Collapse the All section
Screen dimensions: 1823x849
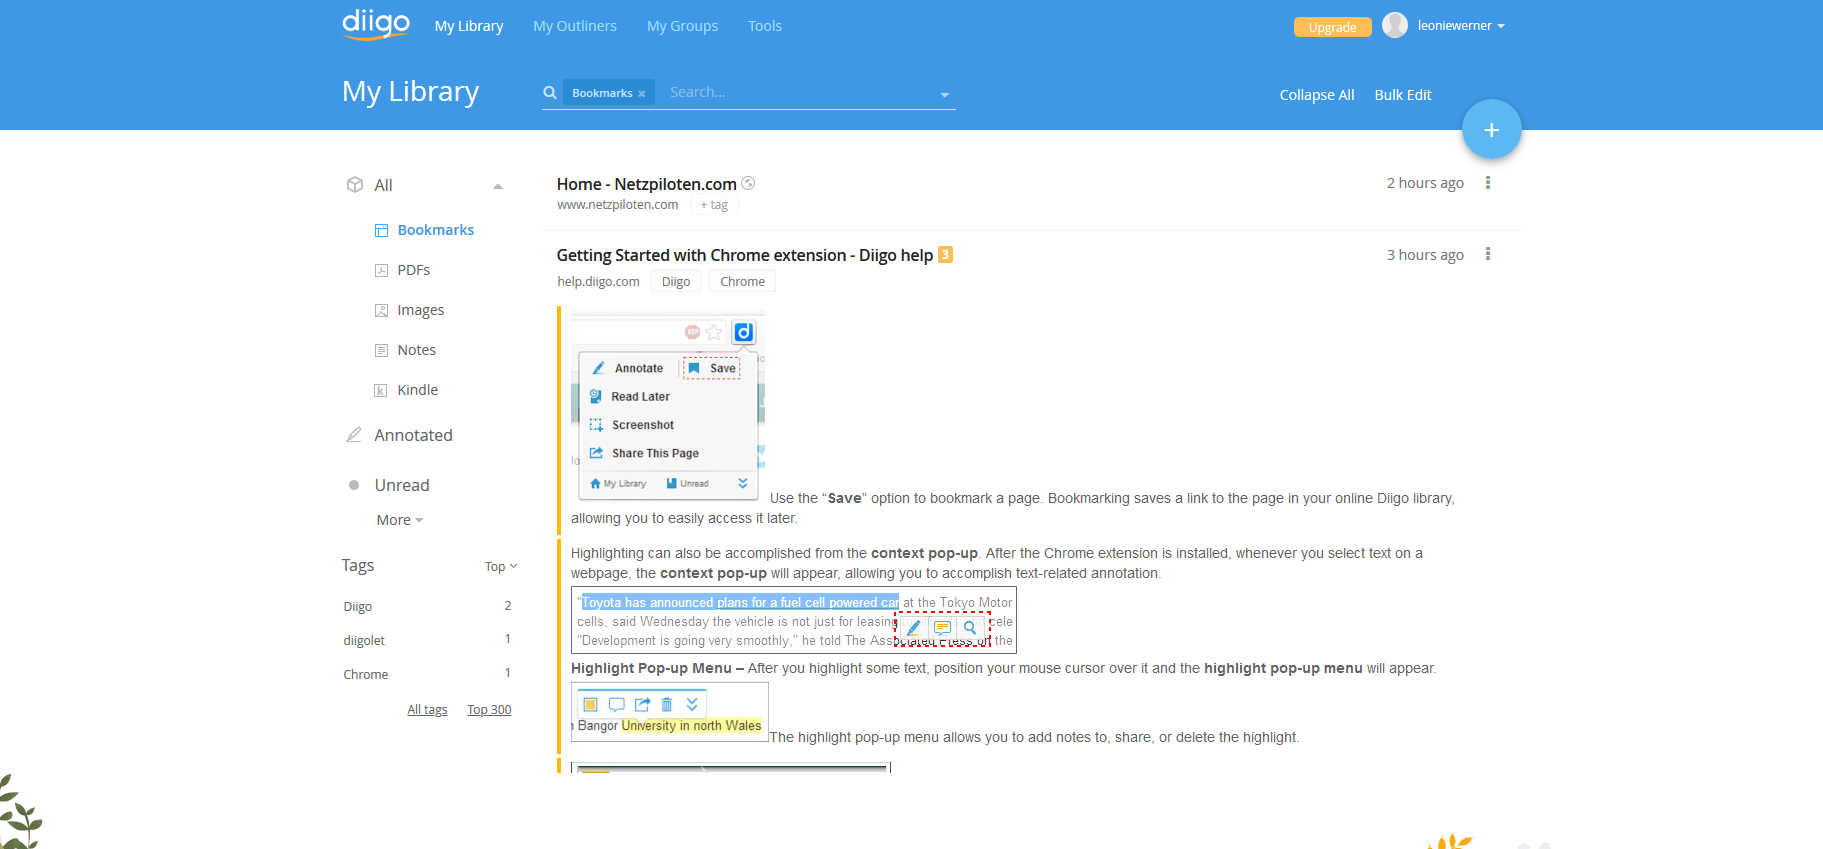coord(498,186)
